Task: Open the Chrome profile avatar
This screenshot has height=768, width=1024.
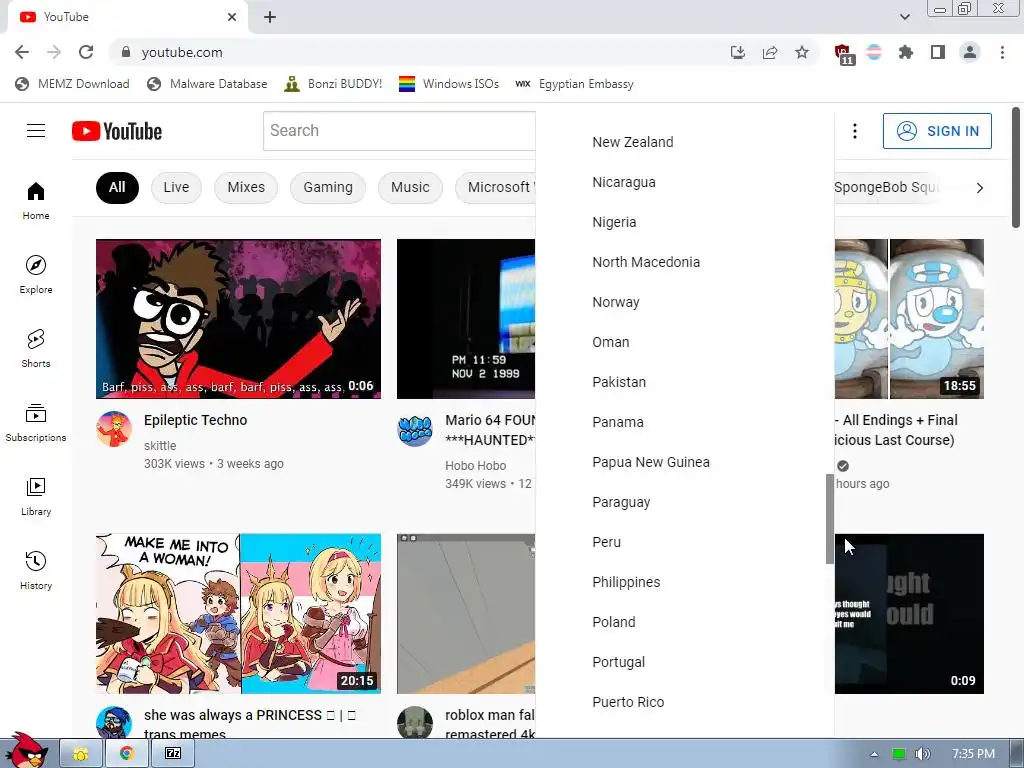Action: tap(970, 52)
